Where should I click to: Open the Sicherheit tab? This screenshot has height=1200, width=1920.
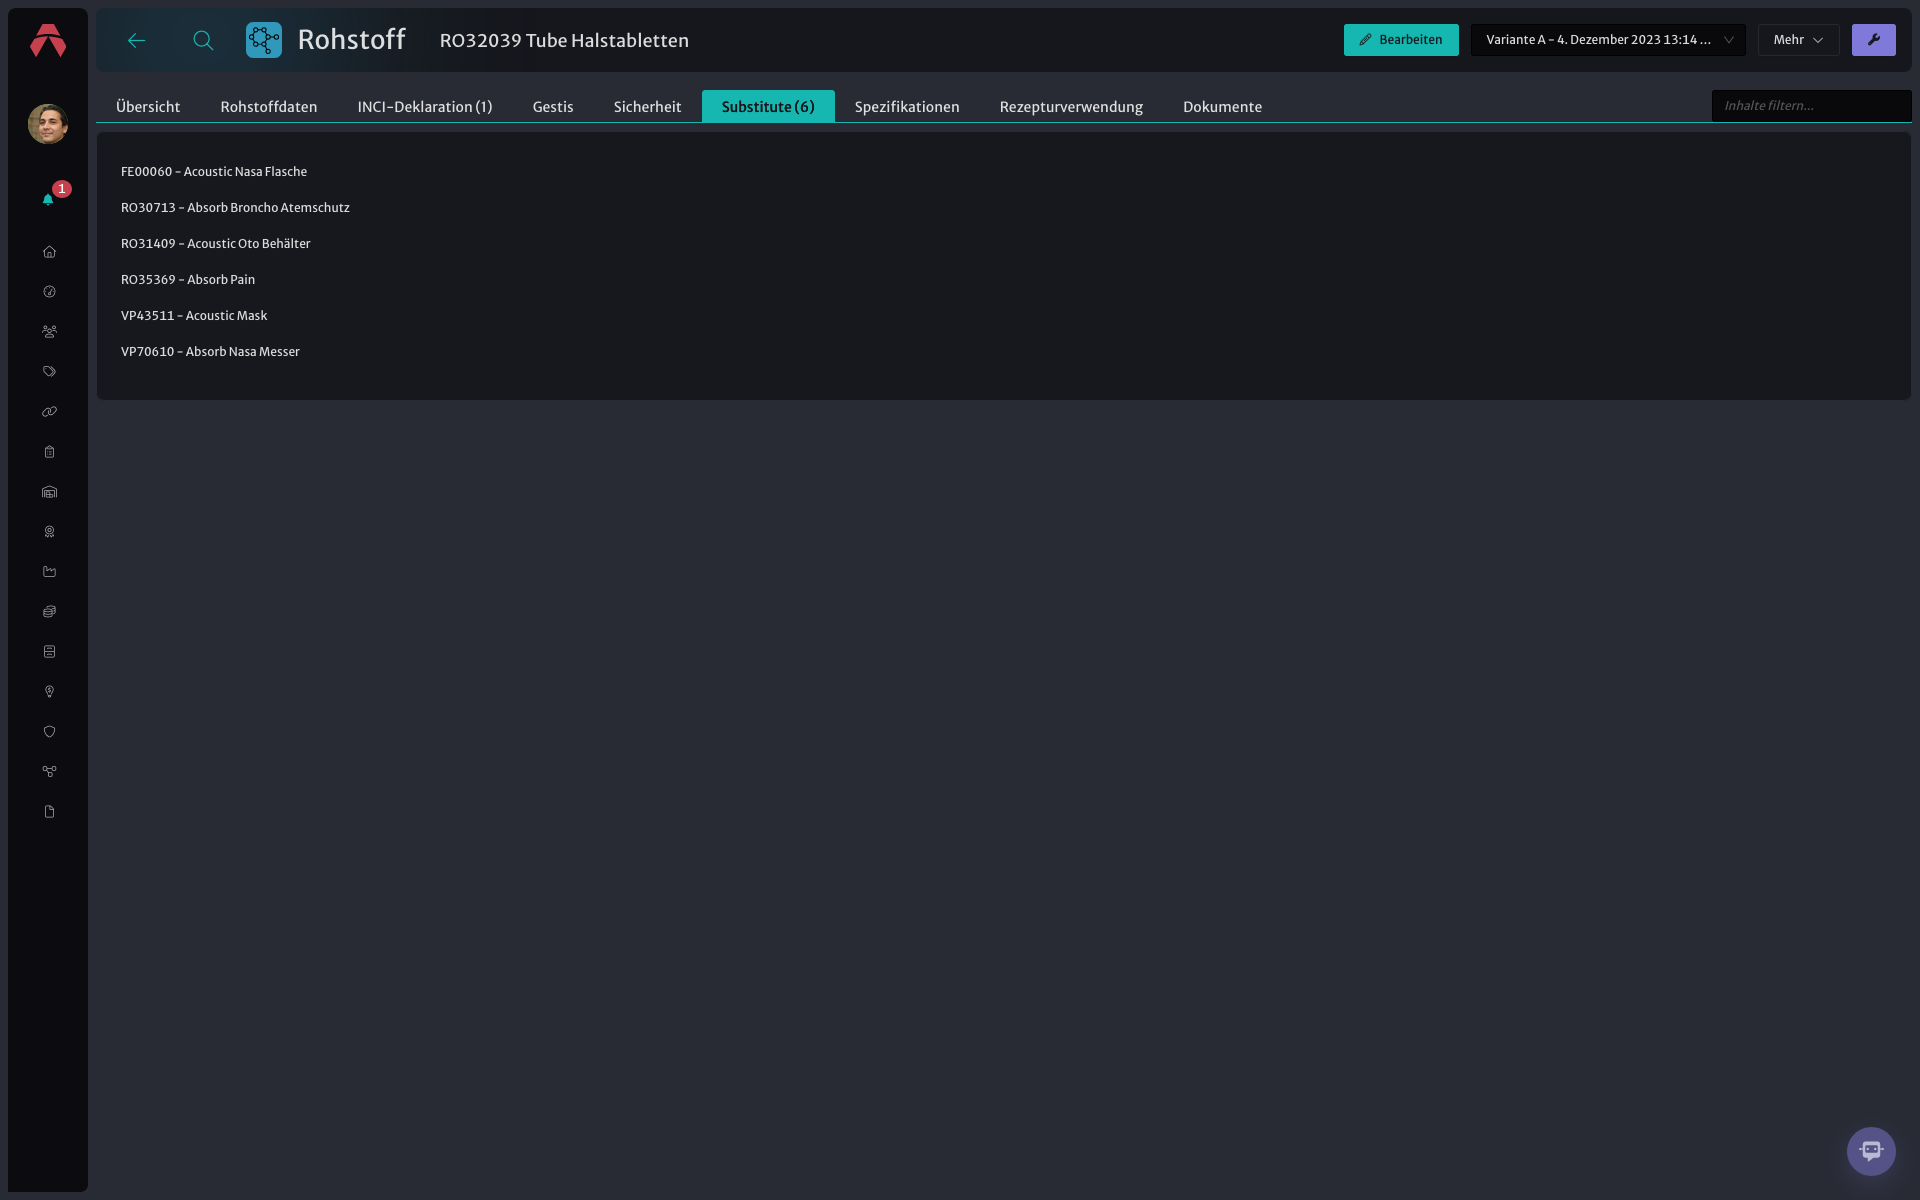pos(647,107)
